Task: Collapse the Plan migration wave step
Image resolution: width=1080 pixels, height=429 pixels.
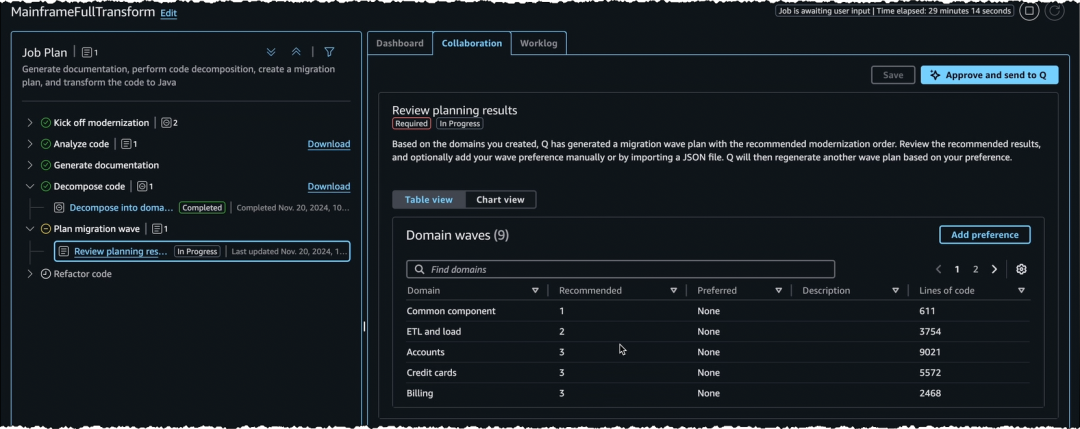Action: coord(30,229)
